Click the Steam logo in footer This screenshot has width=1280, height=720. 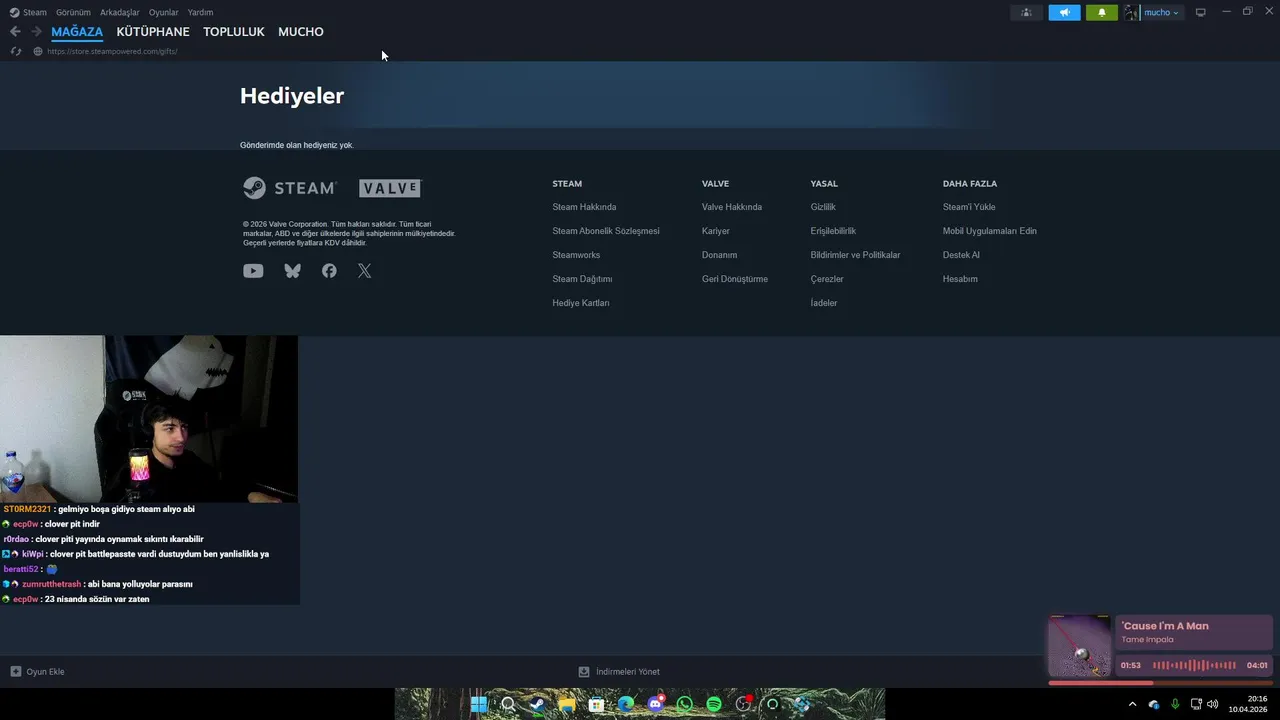coord(290,188)
